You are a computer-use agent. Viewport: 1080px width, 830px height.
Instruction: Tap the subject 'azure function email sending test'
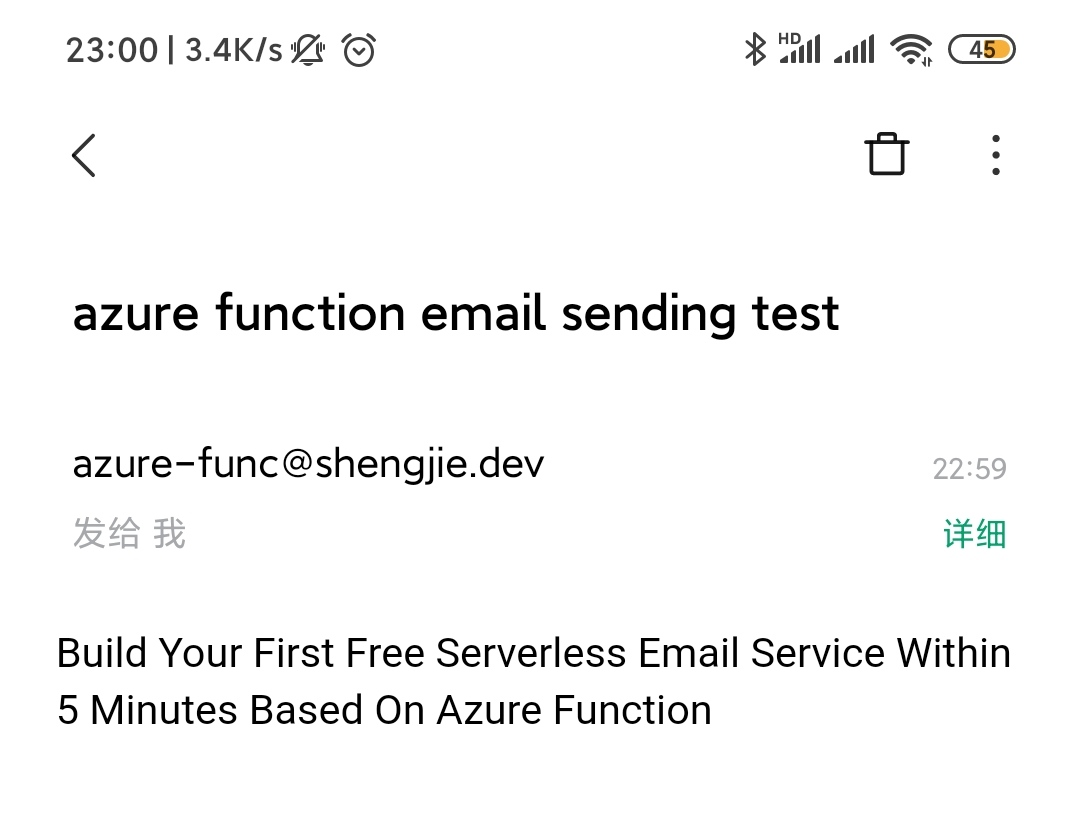pos(456,313)
